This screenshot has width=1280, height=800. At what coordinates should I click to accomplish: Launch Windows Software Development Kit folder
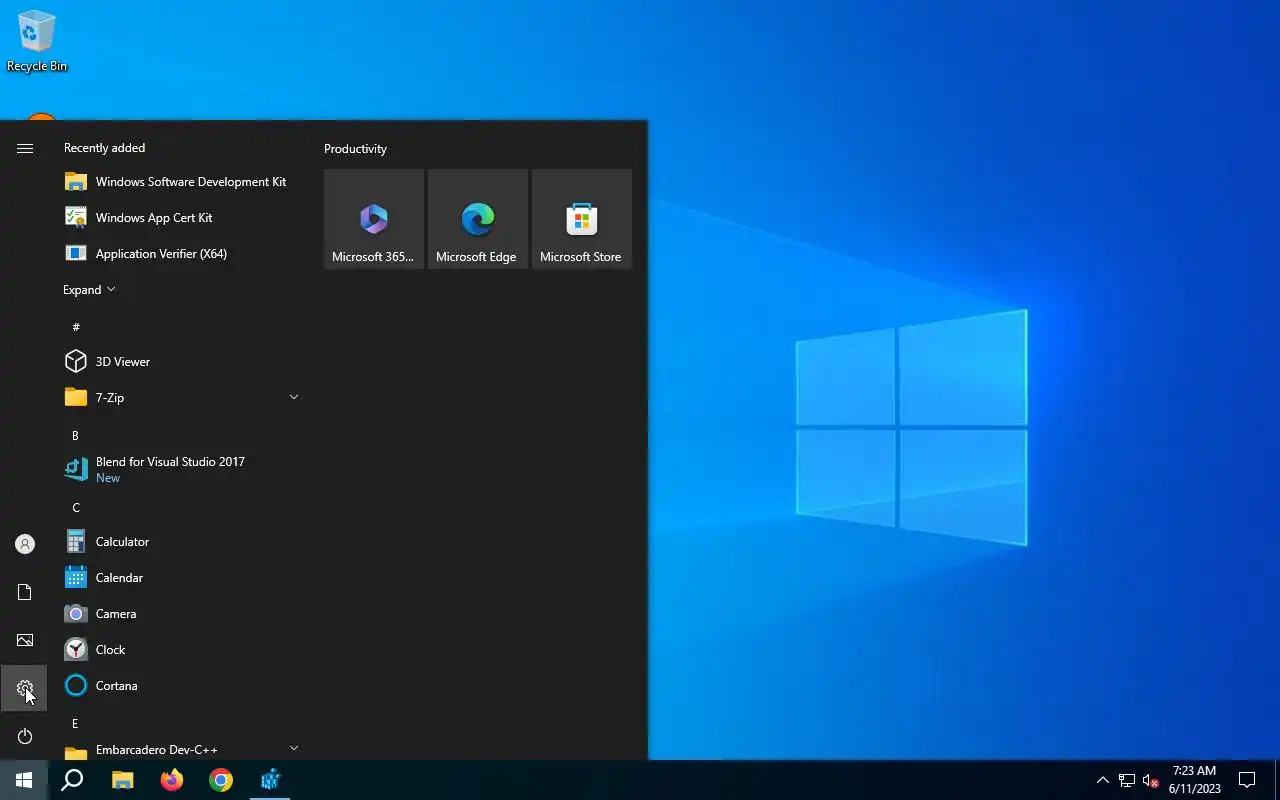tap(181, 182)
